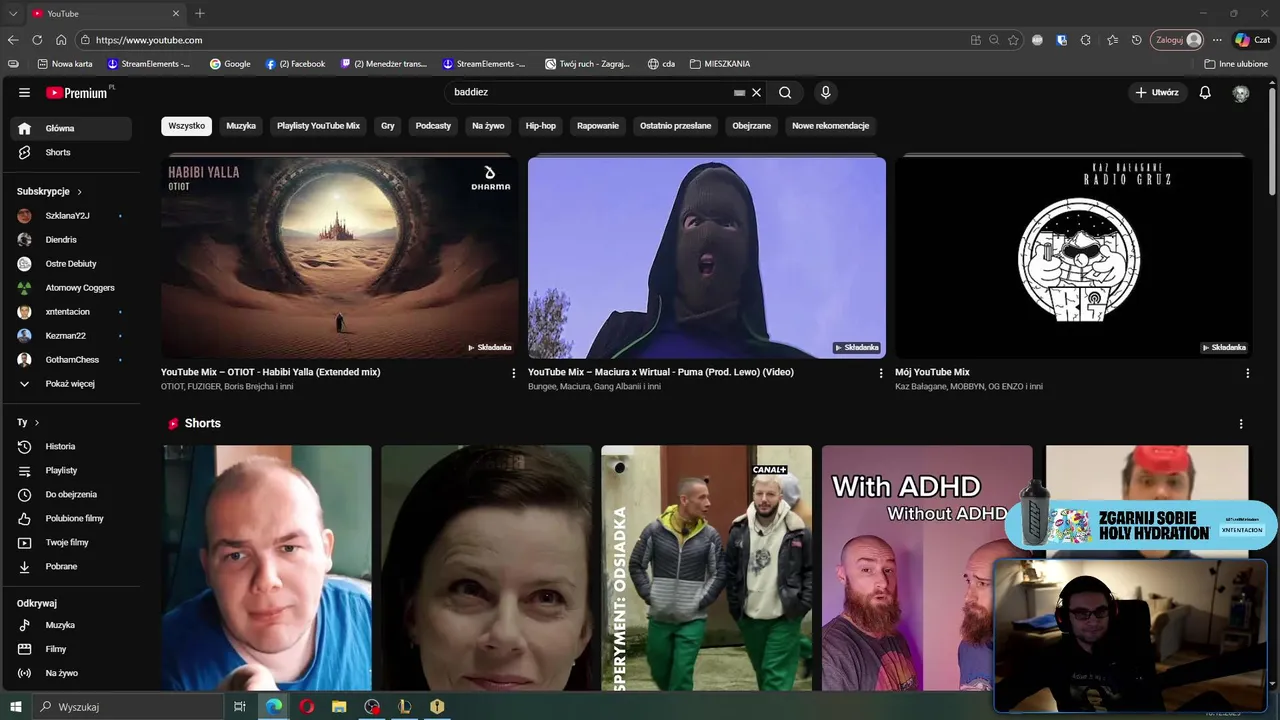Open Inne ulubione bookmarks folder
The image size is (1280, 720).
pyautogui.click(x=1236, y=64)
